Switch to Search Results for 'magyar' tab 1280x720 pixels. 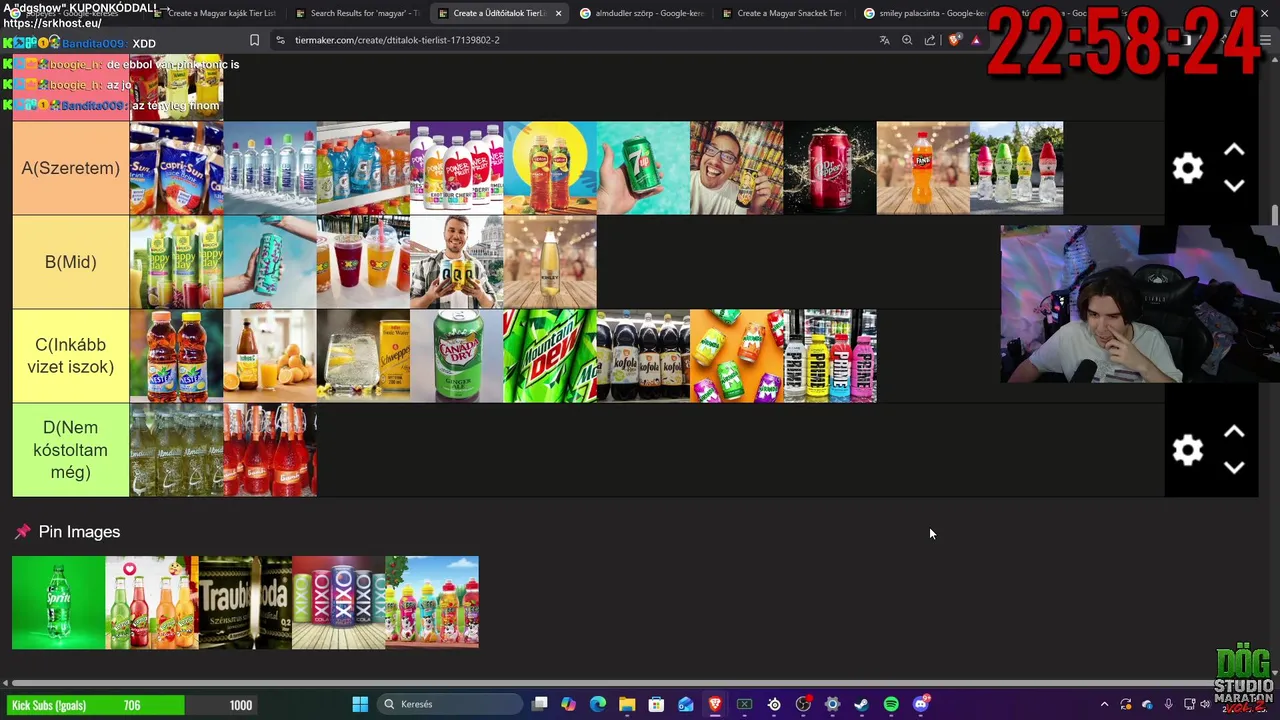click(357, 13)
